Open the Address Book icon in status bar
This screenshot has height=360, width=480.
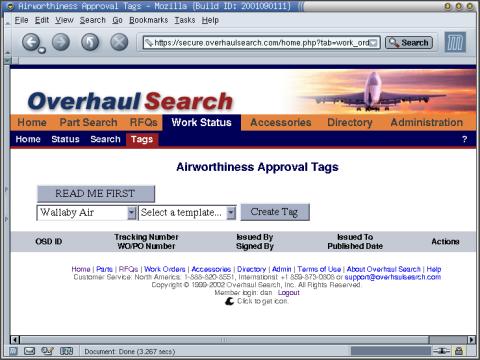coord(66,351)
